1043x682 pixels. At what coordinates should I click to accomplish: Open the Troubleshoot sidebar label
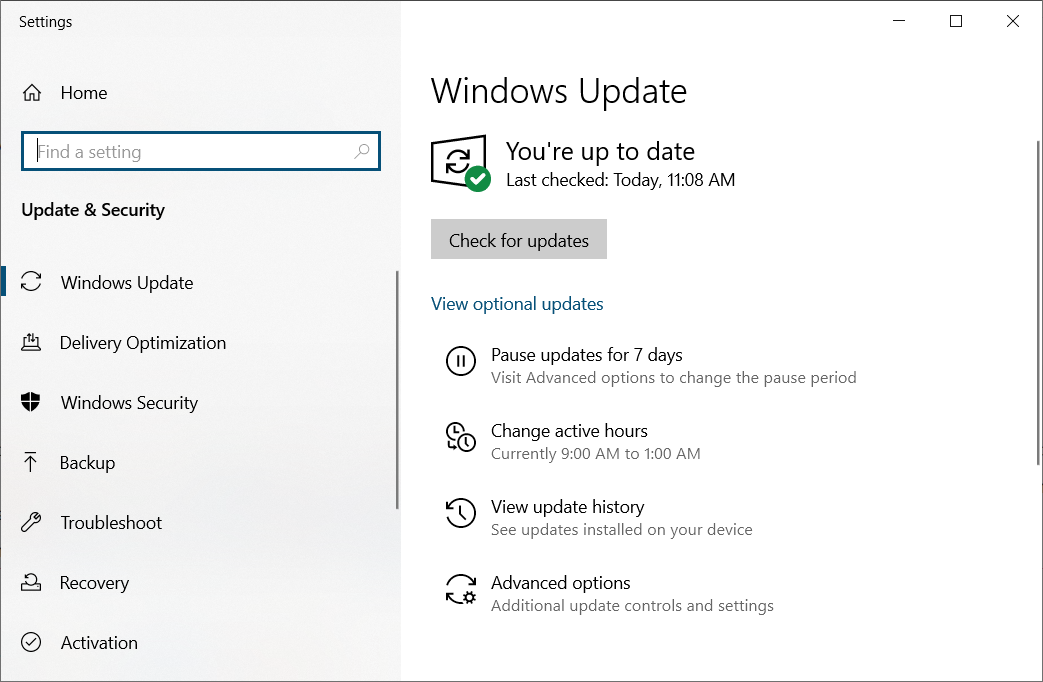(111, 523)
